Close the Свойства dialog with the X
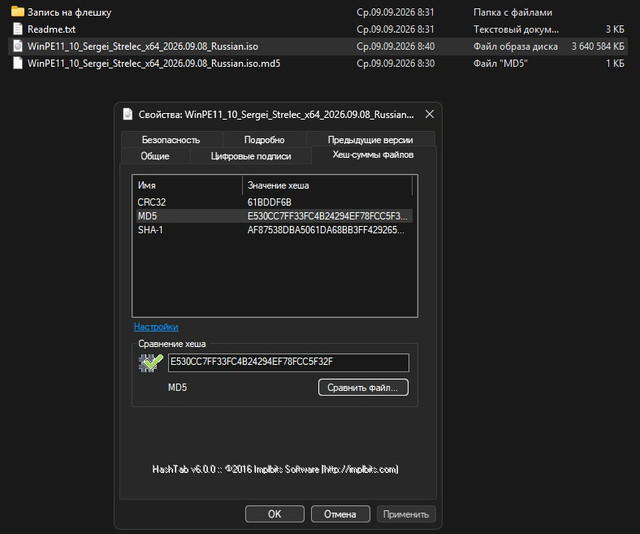Viewport: 640px width, 534px height. pyautogui.click(x=429, y=114)
